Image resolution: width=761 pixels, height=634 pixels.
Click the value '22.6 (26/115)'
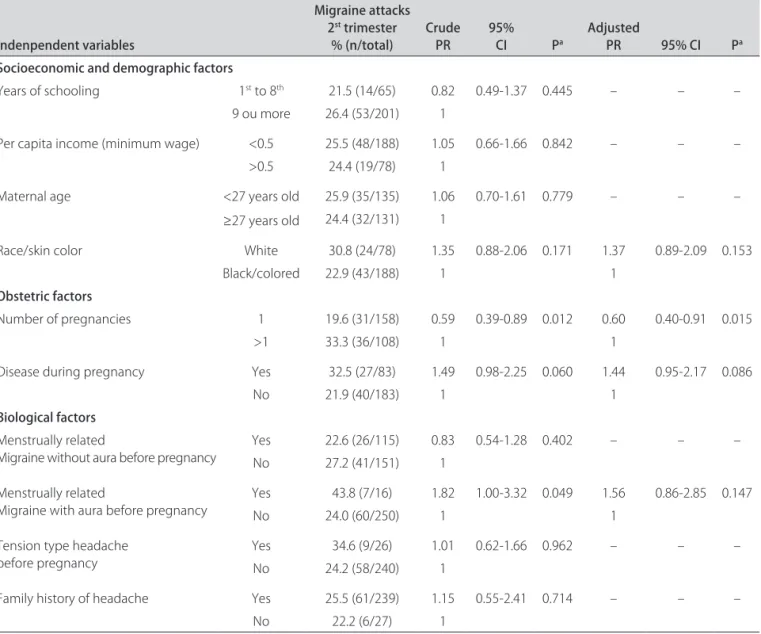362,440
